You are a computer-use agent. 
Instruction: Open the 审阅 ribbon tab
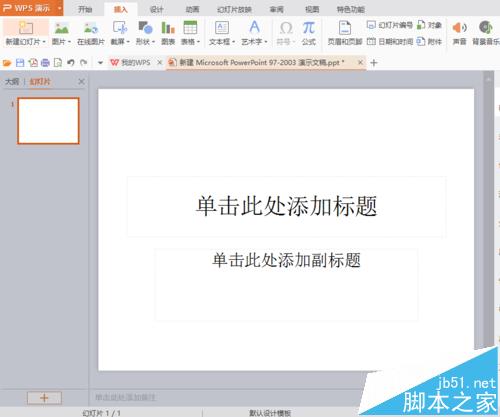click(276, 9)
